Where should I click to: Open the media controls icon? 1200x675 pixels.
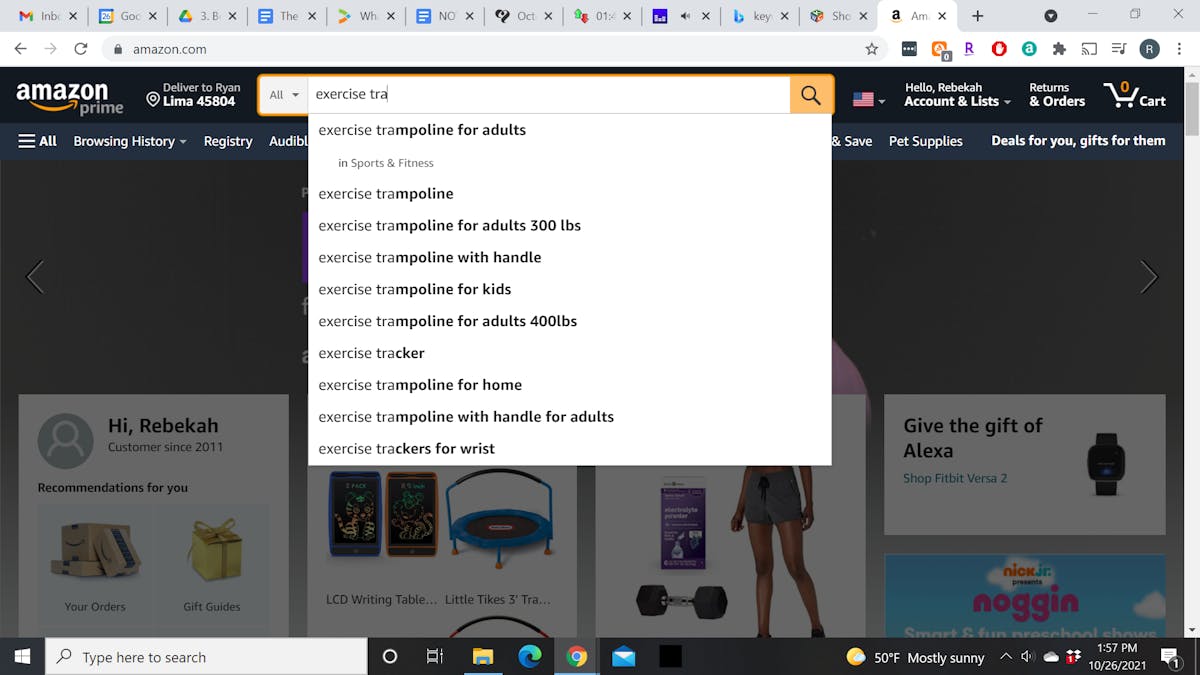click(1119, 48)
